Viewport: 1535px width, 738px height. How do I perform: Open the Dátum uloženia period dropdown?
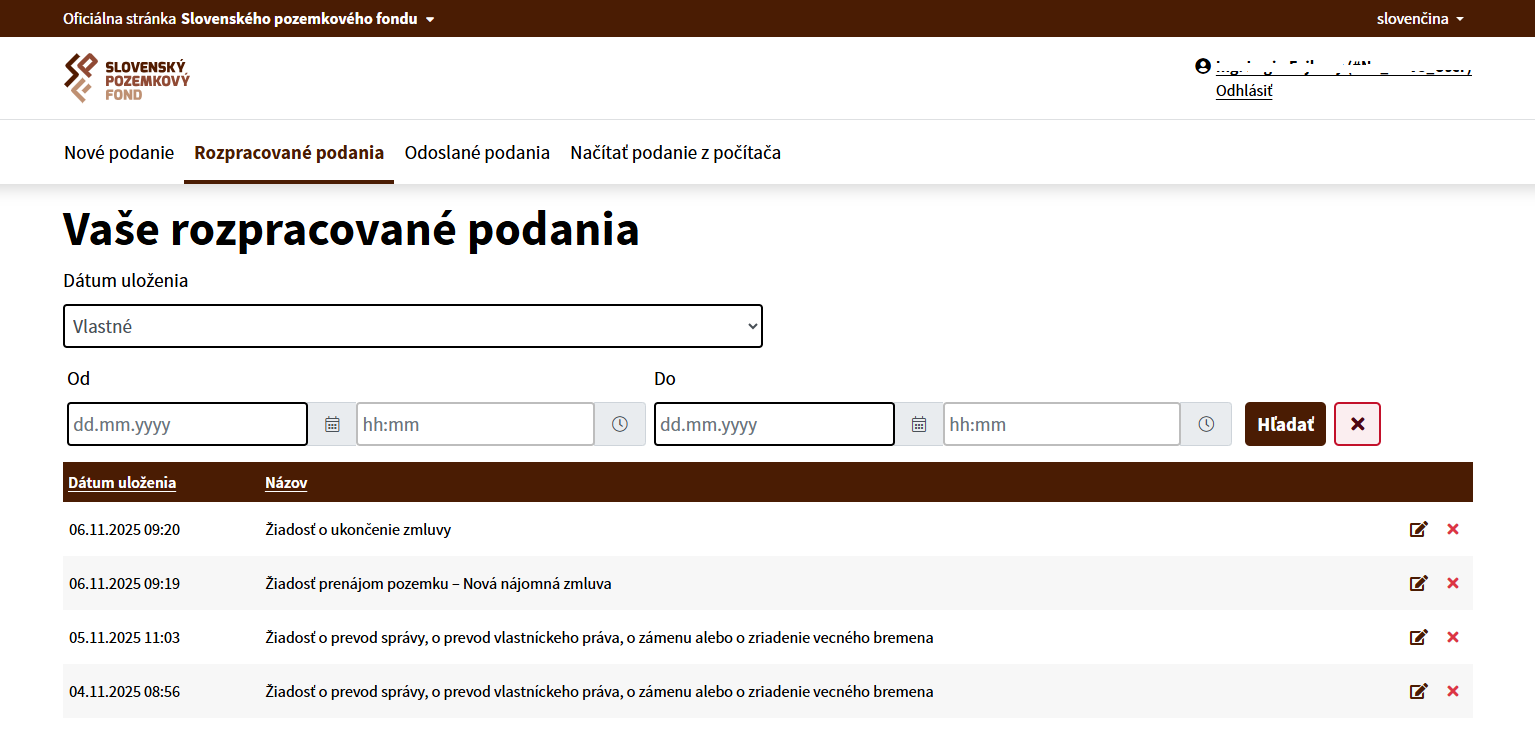[413, 325]
